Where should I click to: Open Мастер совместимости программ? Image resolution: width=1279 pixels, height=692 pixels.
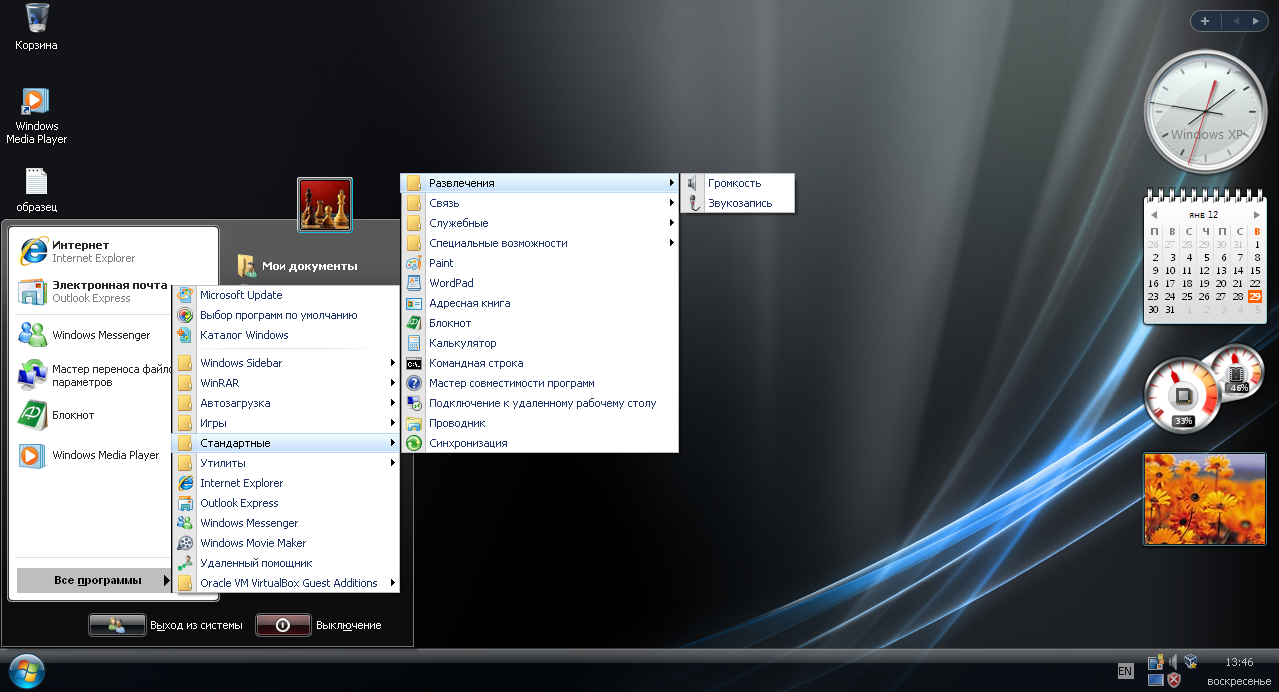[540, 383]
